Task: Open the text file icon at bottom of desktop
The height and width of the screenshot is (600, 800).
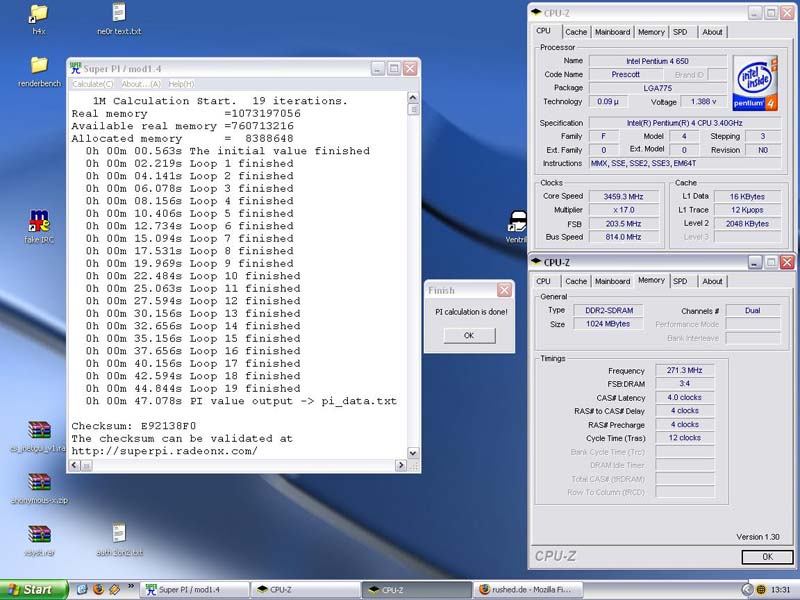Action: 119,533
